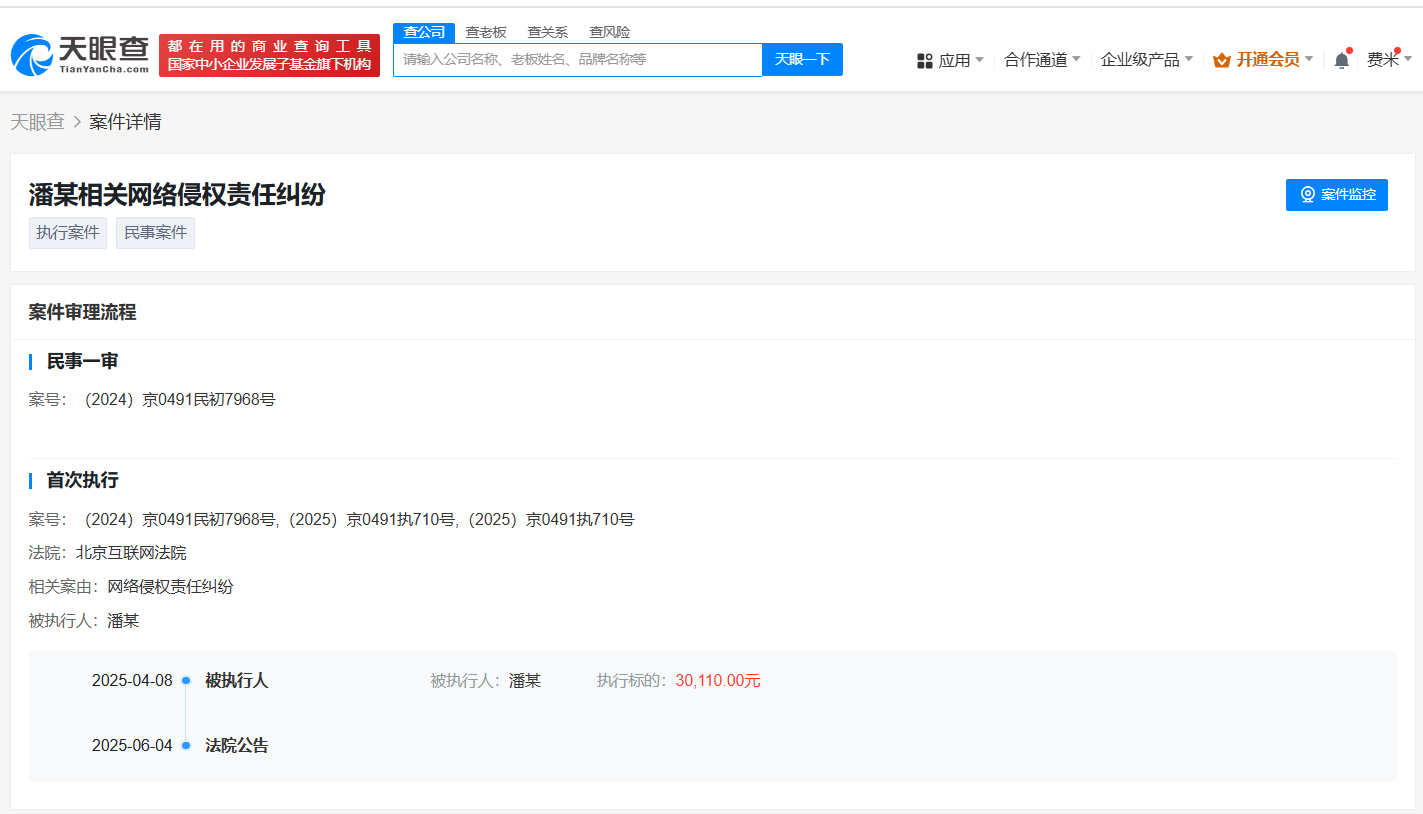This screenshot has width=1423, height=814.
Task: Open the 费米 user account menu
Action: [1389, 60]
